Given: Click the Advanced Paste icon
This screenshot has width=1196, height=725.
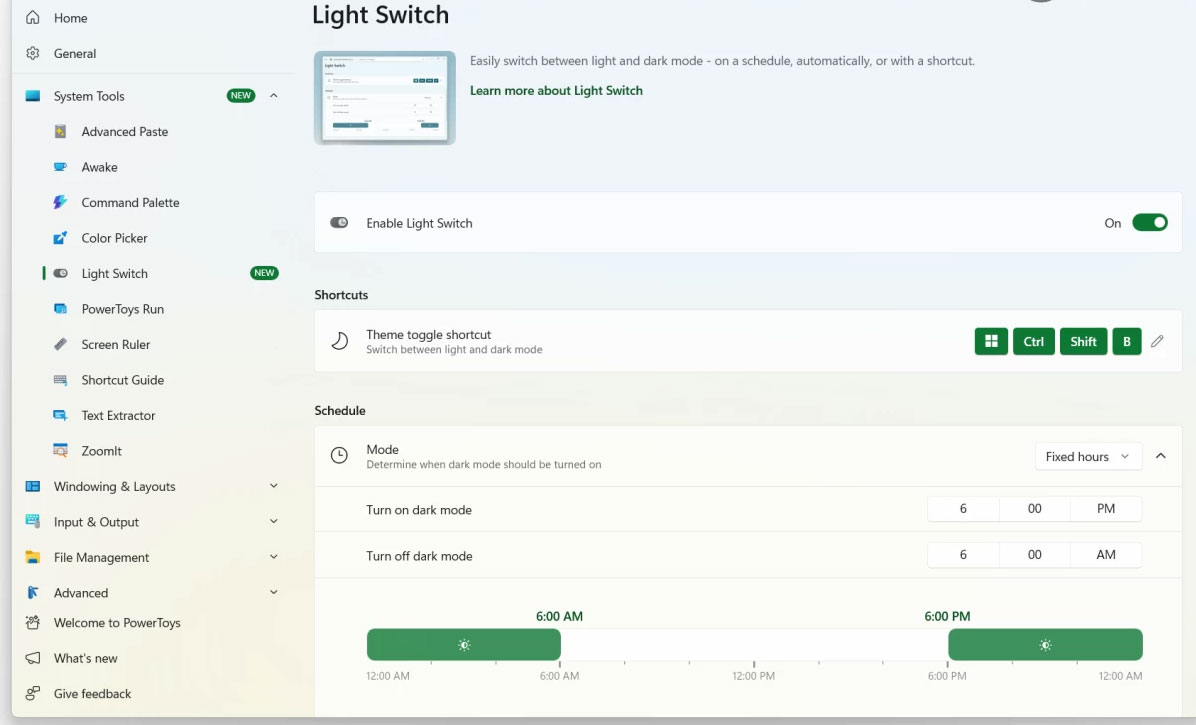Looking at the screenshot, I should [60, 131].
